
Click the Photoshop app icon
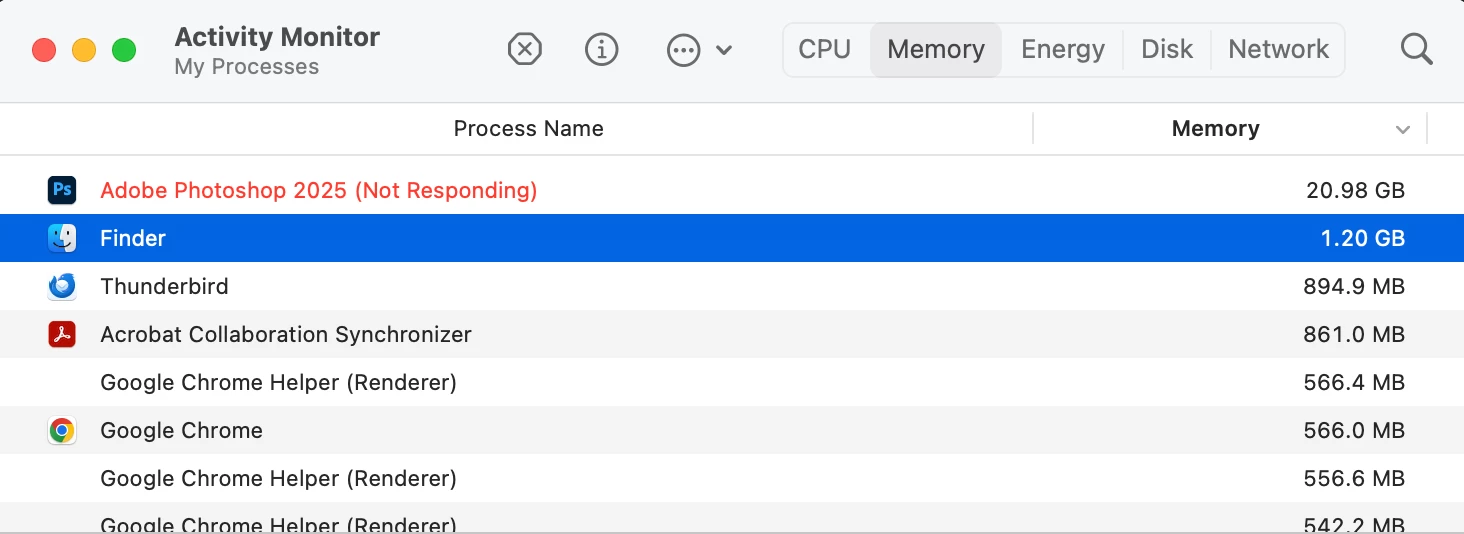[62, 190]
